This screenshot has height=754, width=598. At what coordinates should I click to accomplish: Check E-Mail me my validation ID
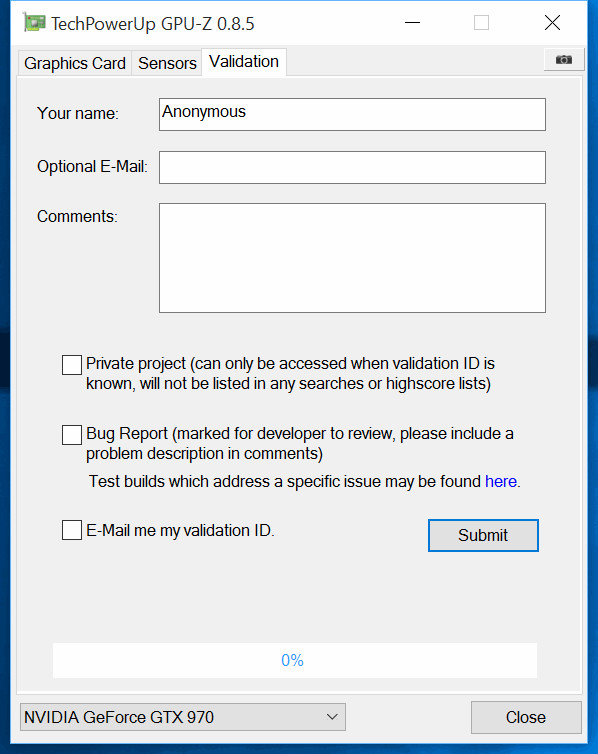72,530
